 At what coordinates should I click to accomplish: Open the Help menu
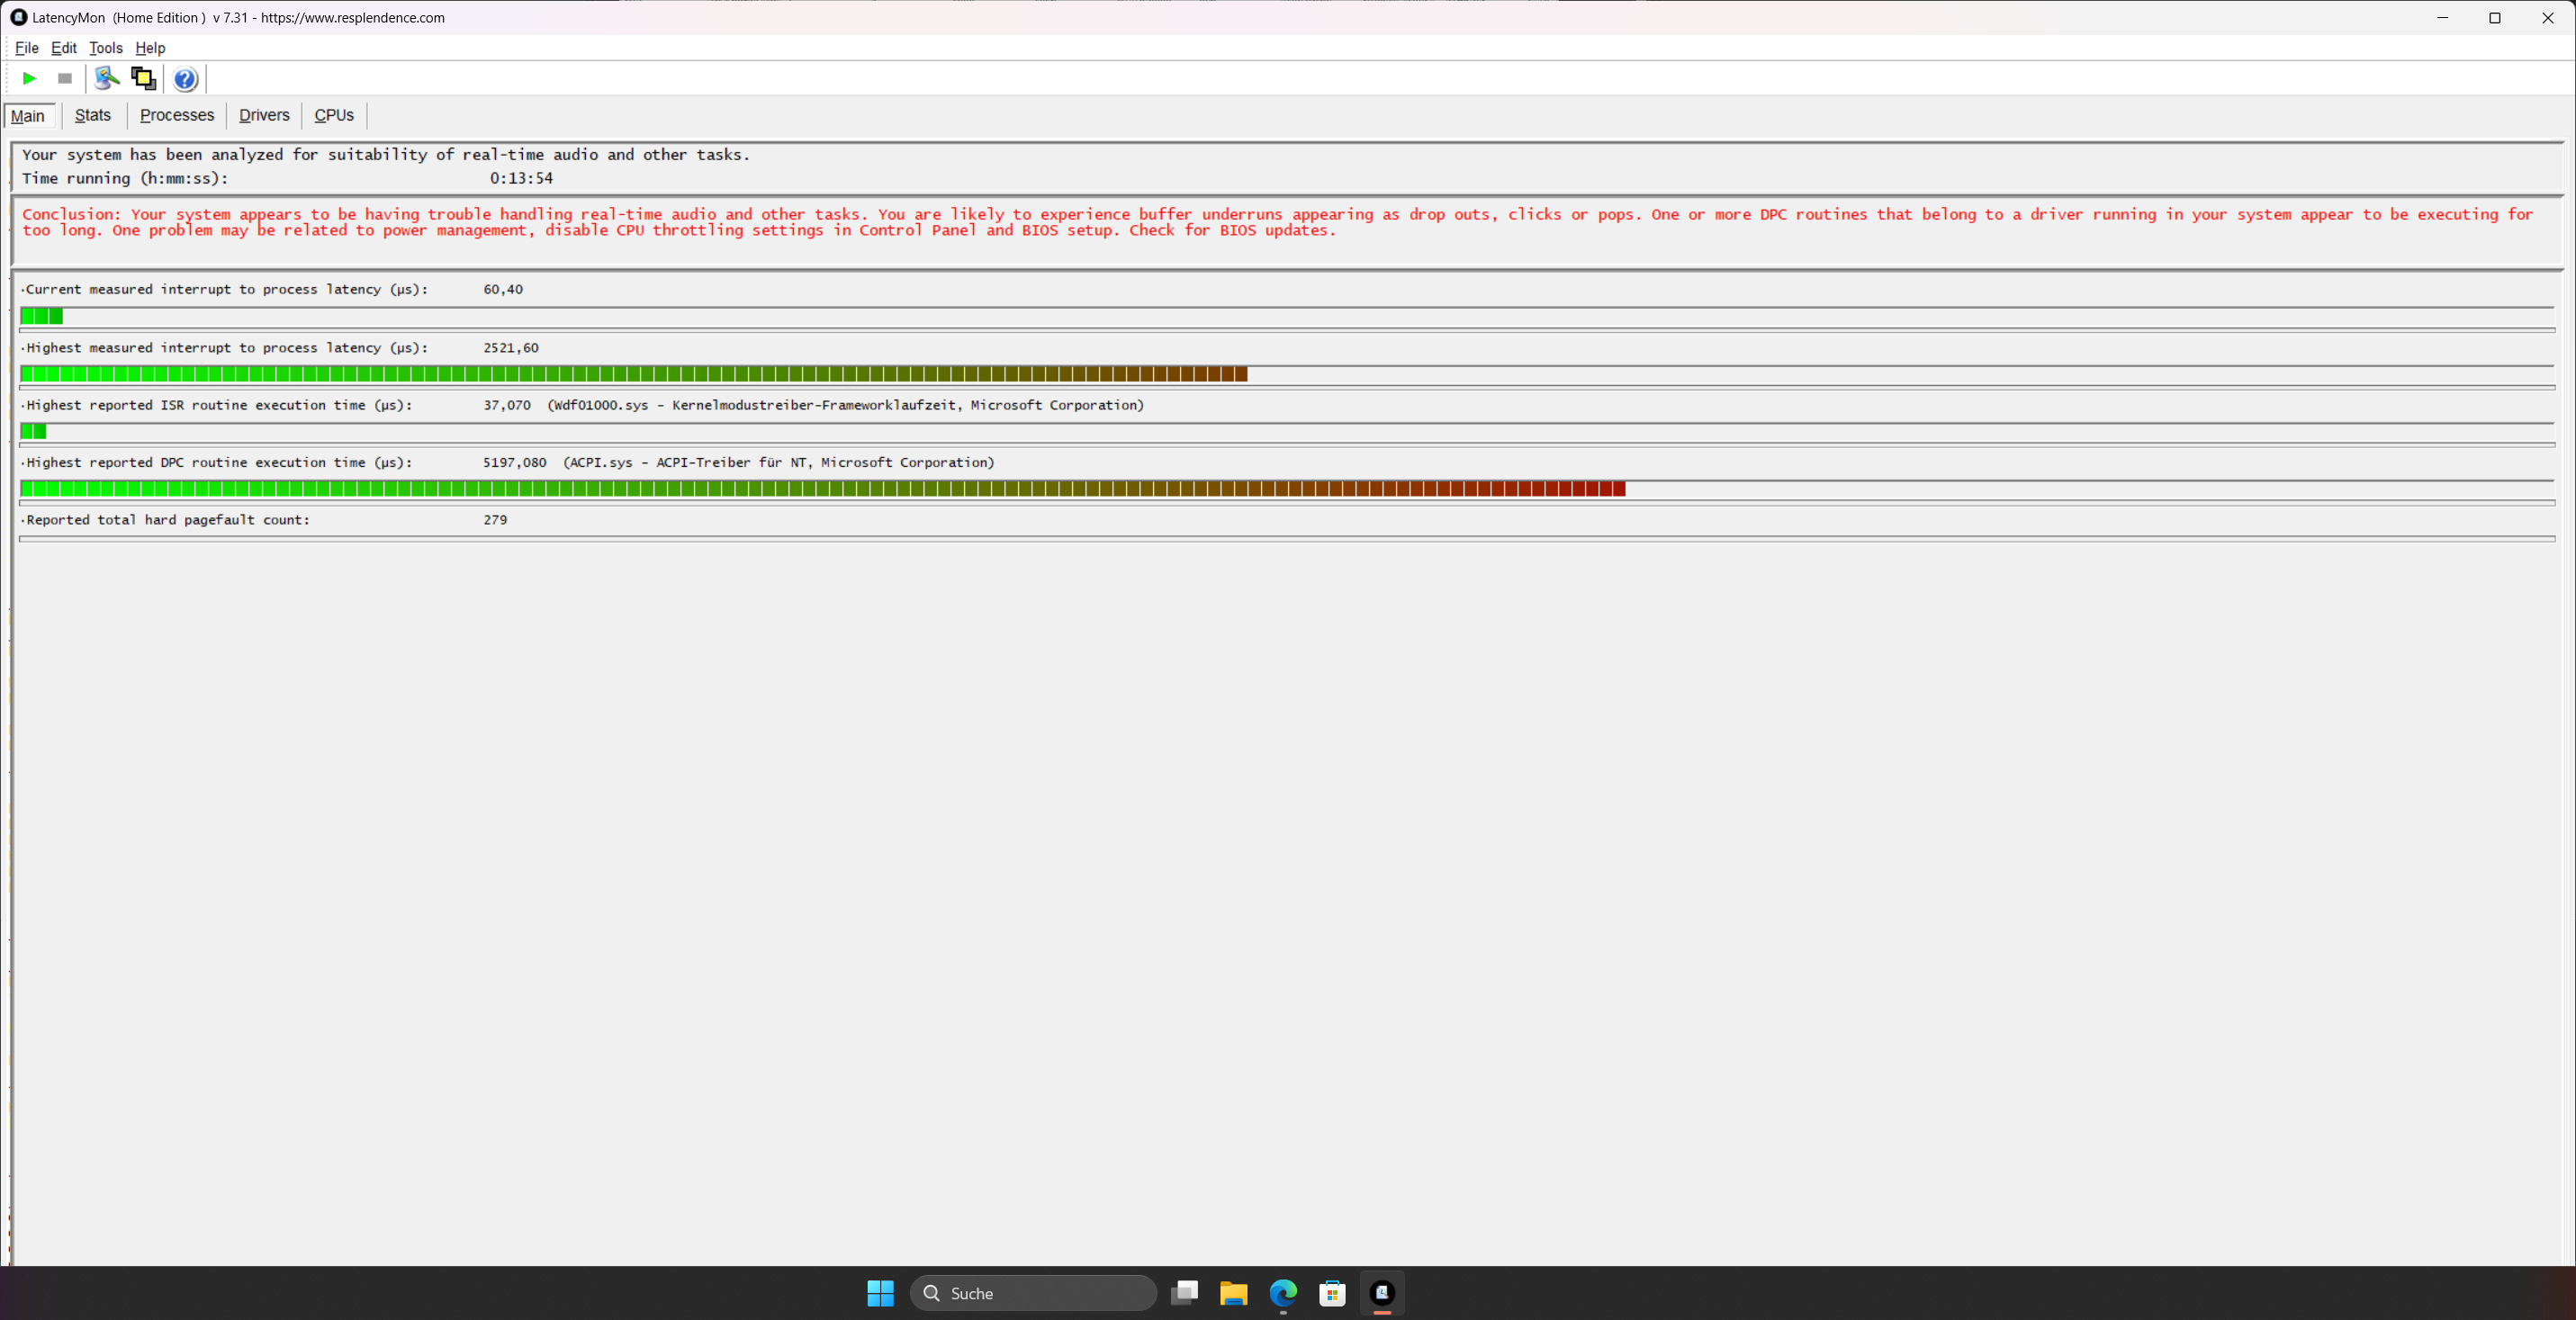pyautogui.click(x=150, y=48)
